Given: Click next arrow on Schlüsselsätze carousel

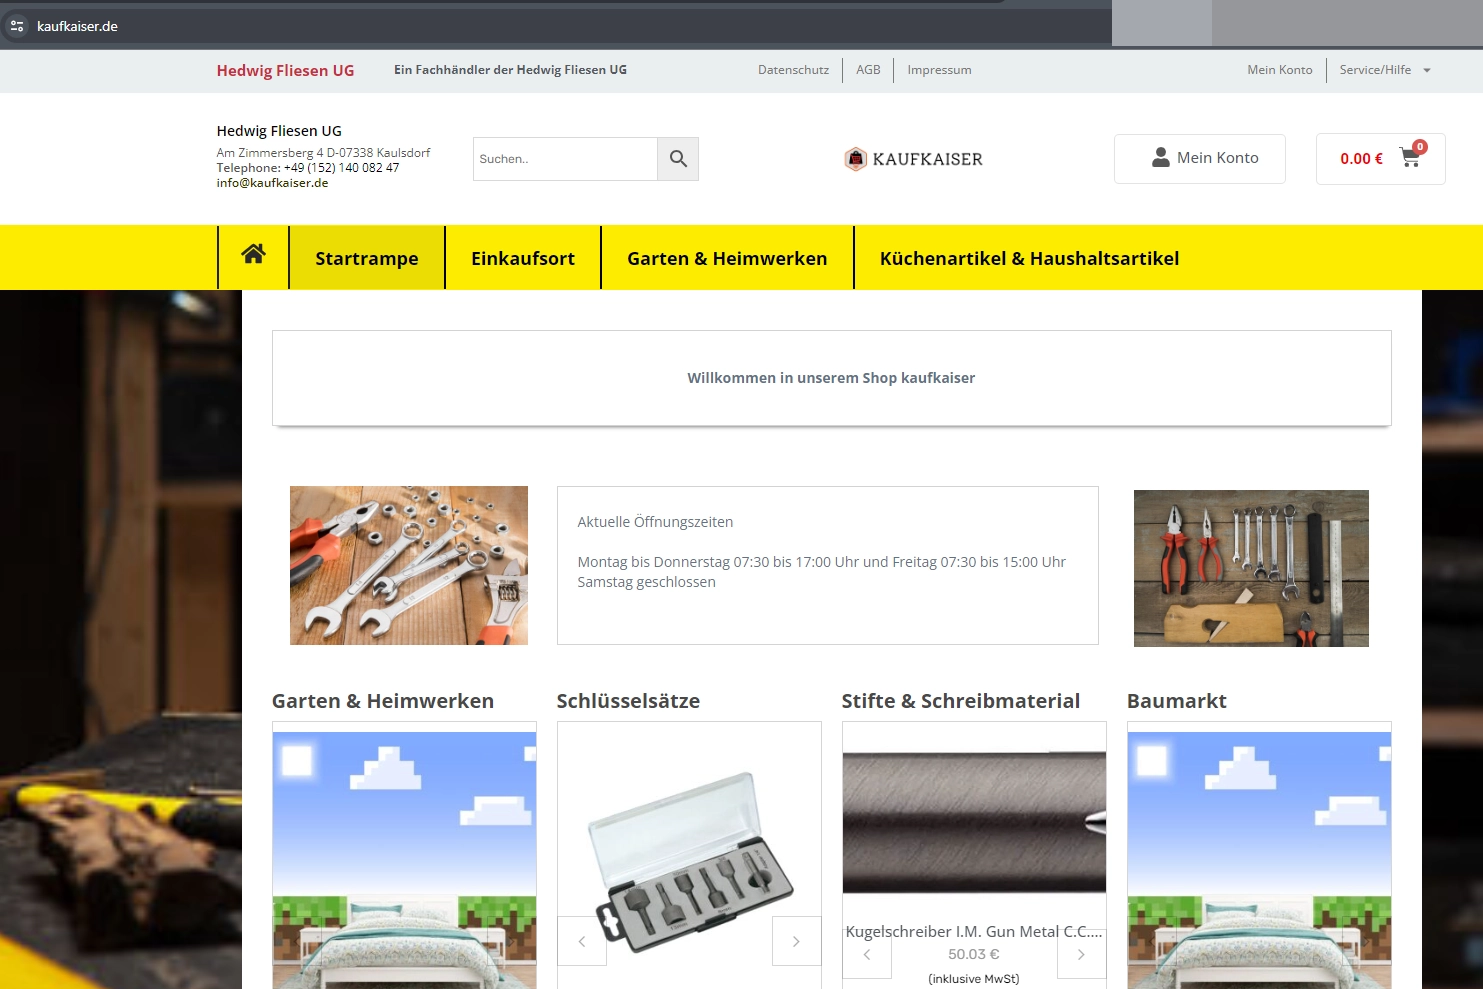Looking at the screenshot, I should tap(796, 941).
